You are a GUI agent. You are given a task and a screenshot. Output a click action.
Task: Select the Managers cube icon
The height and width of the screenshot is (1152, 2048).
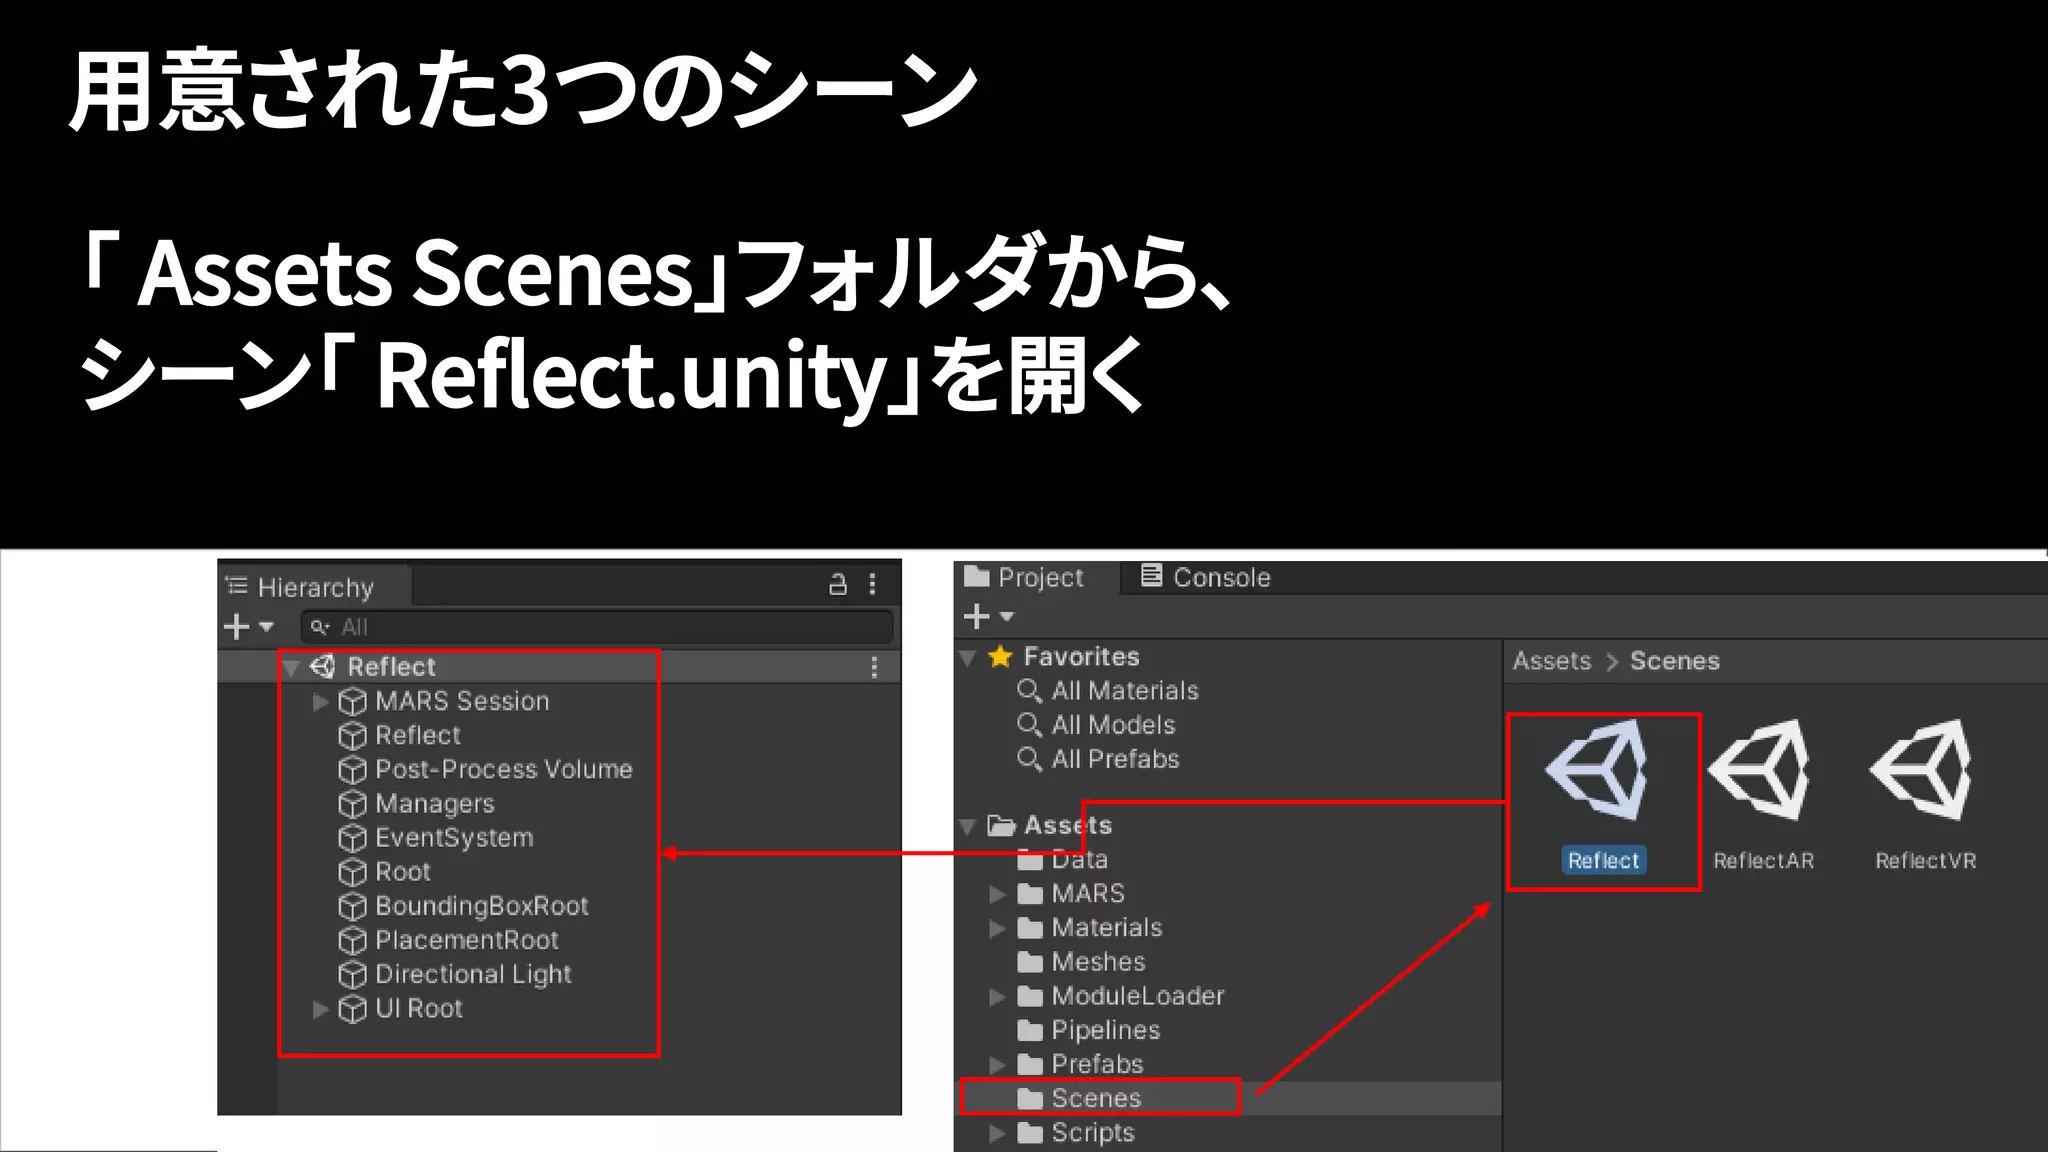click(352, 804)
